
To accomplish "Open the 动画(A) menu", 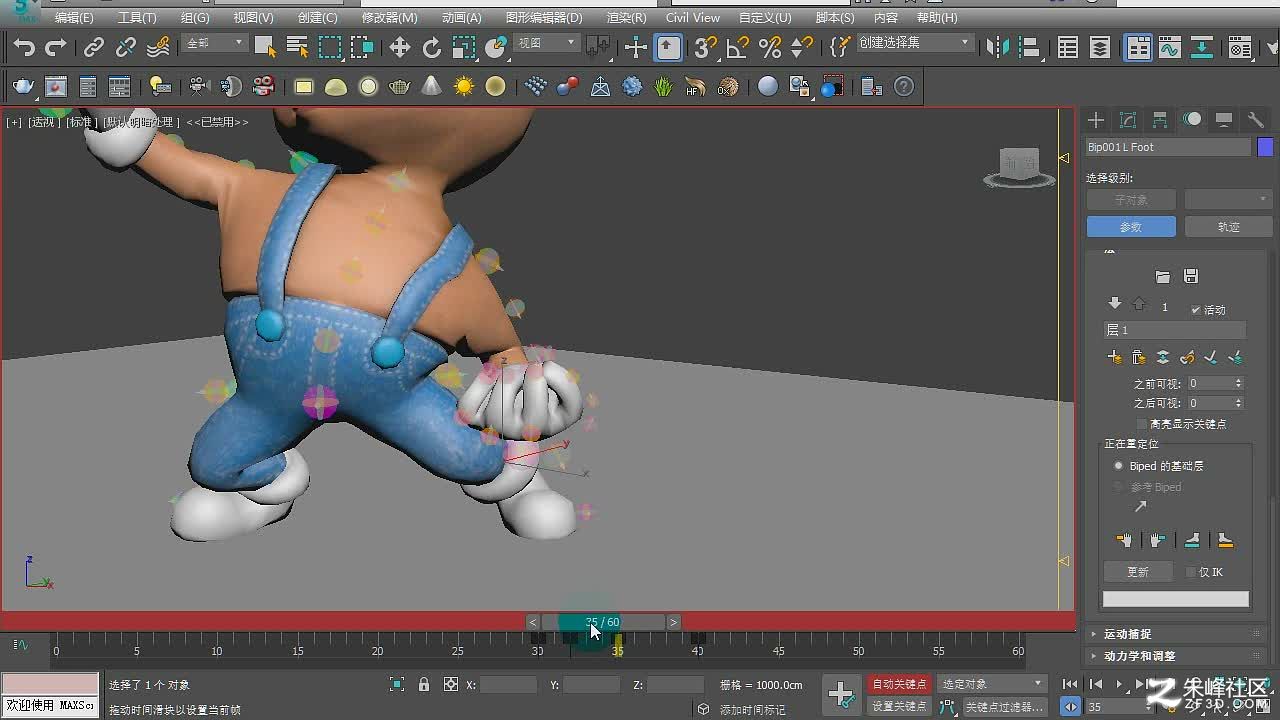I will [461, 17].
